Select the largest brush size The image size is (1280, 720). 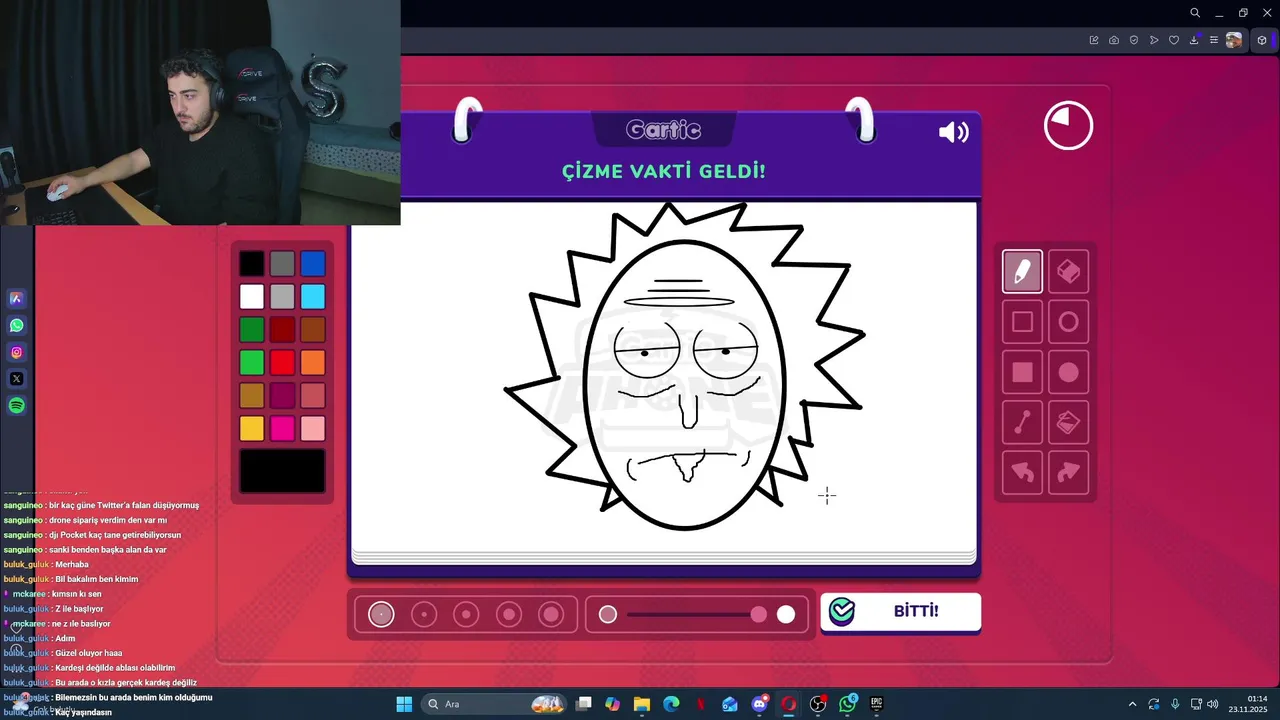551,614
